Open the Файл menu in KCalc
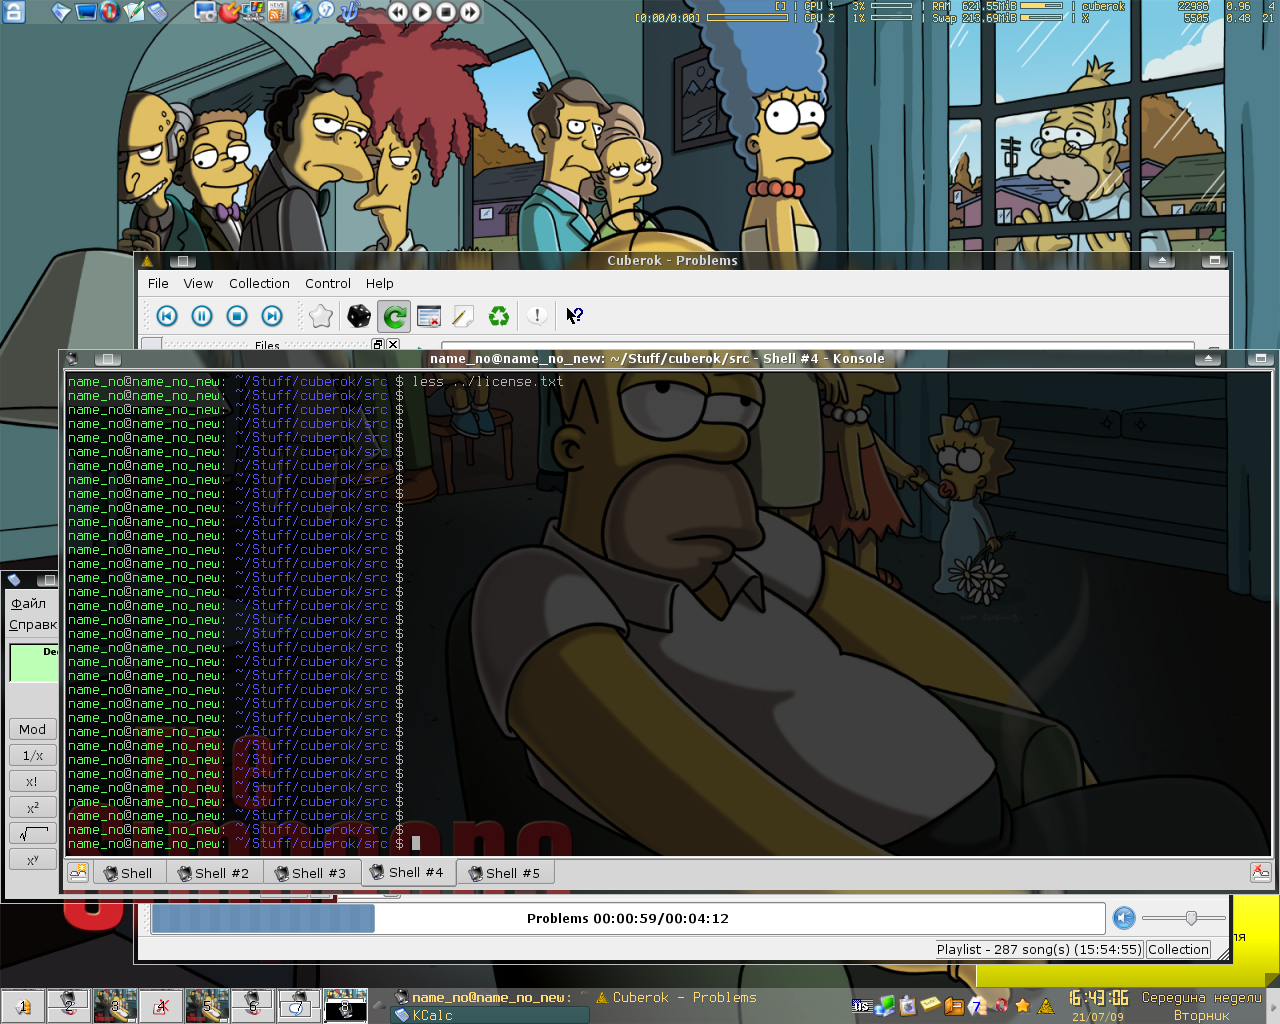 (28, 603)
